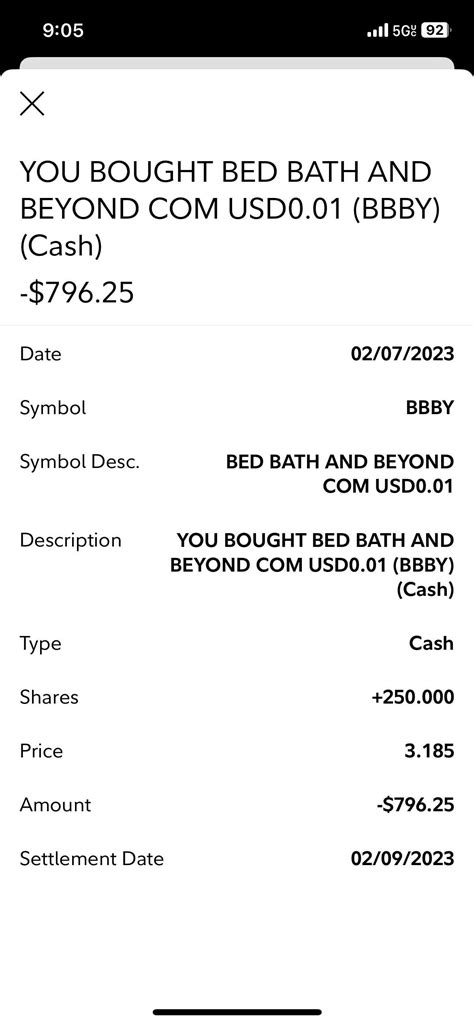The image size is (474, 1025).
Task: Tap the Shares value +250.000
Action: click(413, 697)
